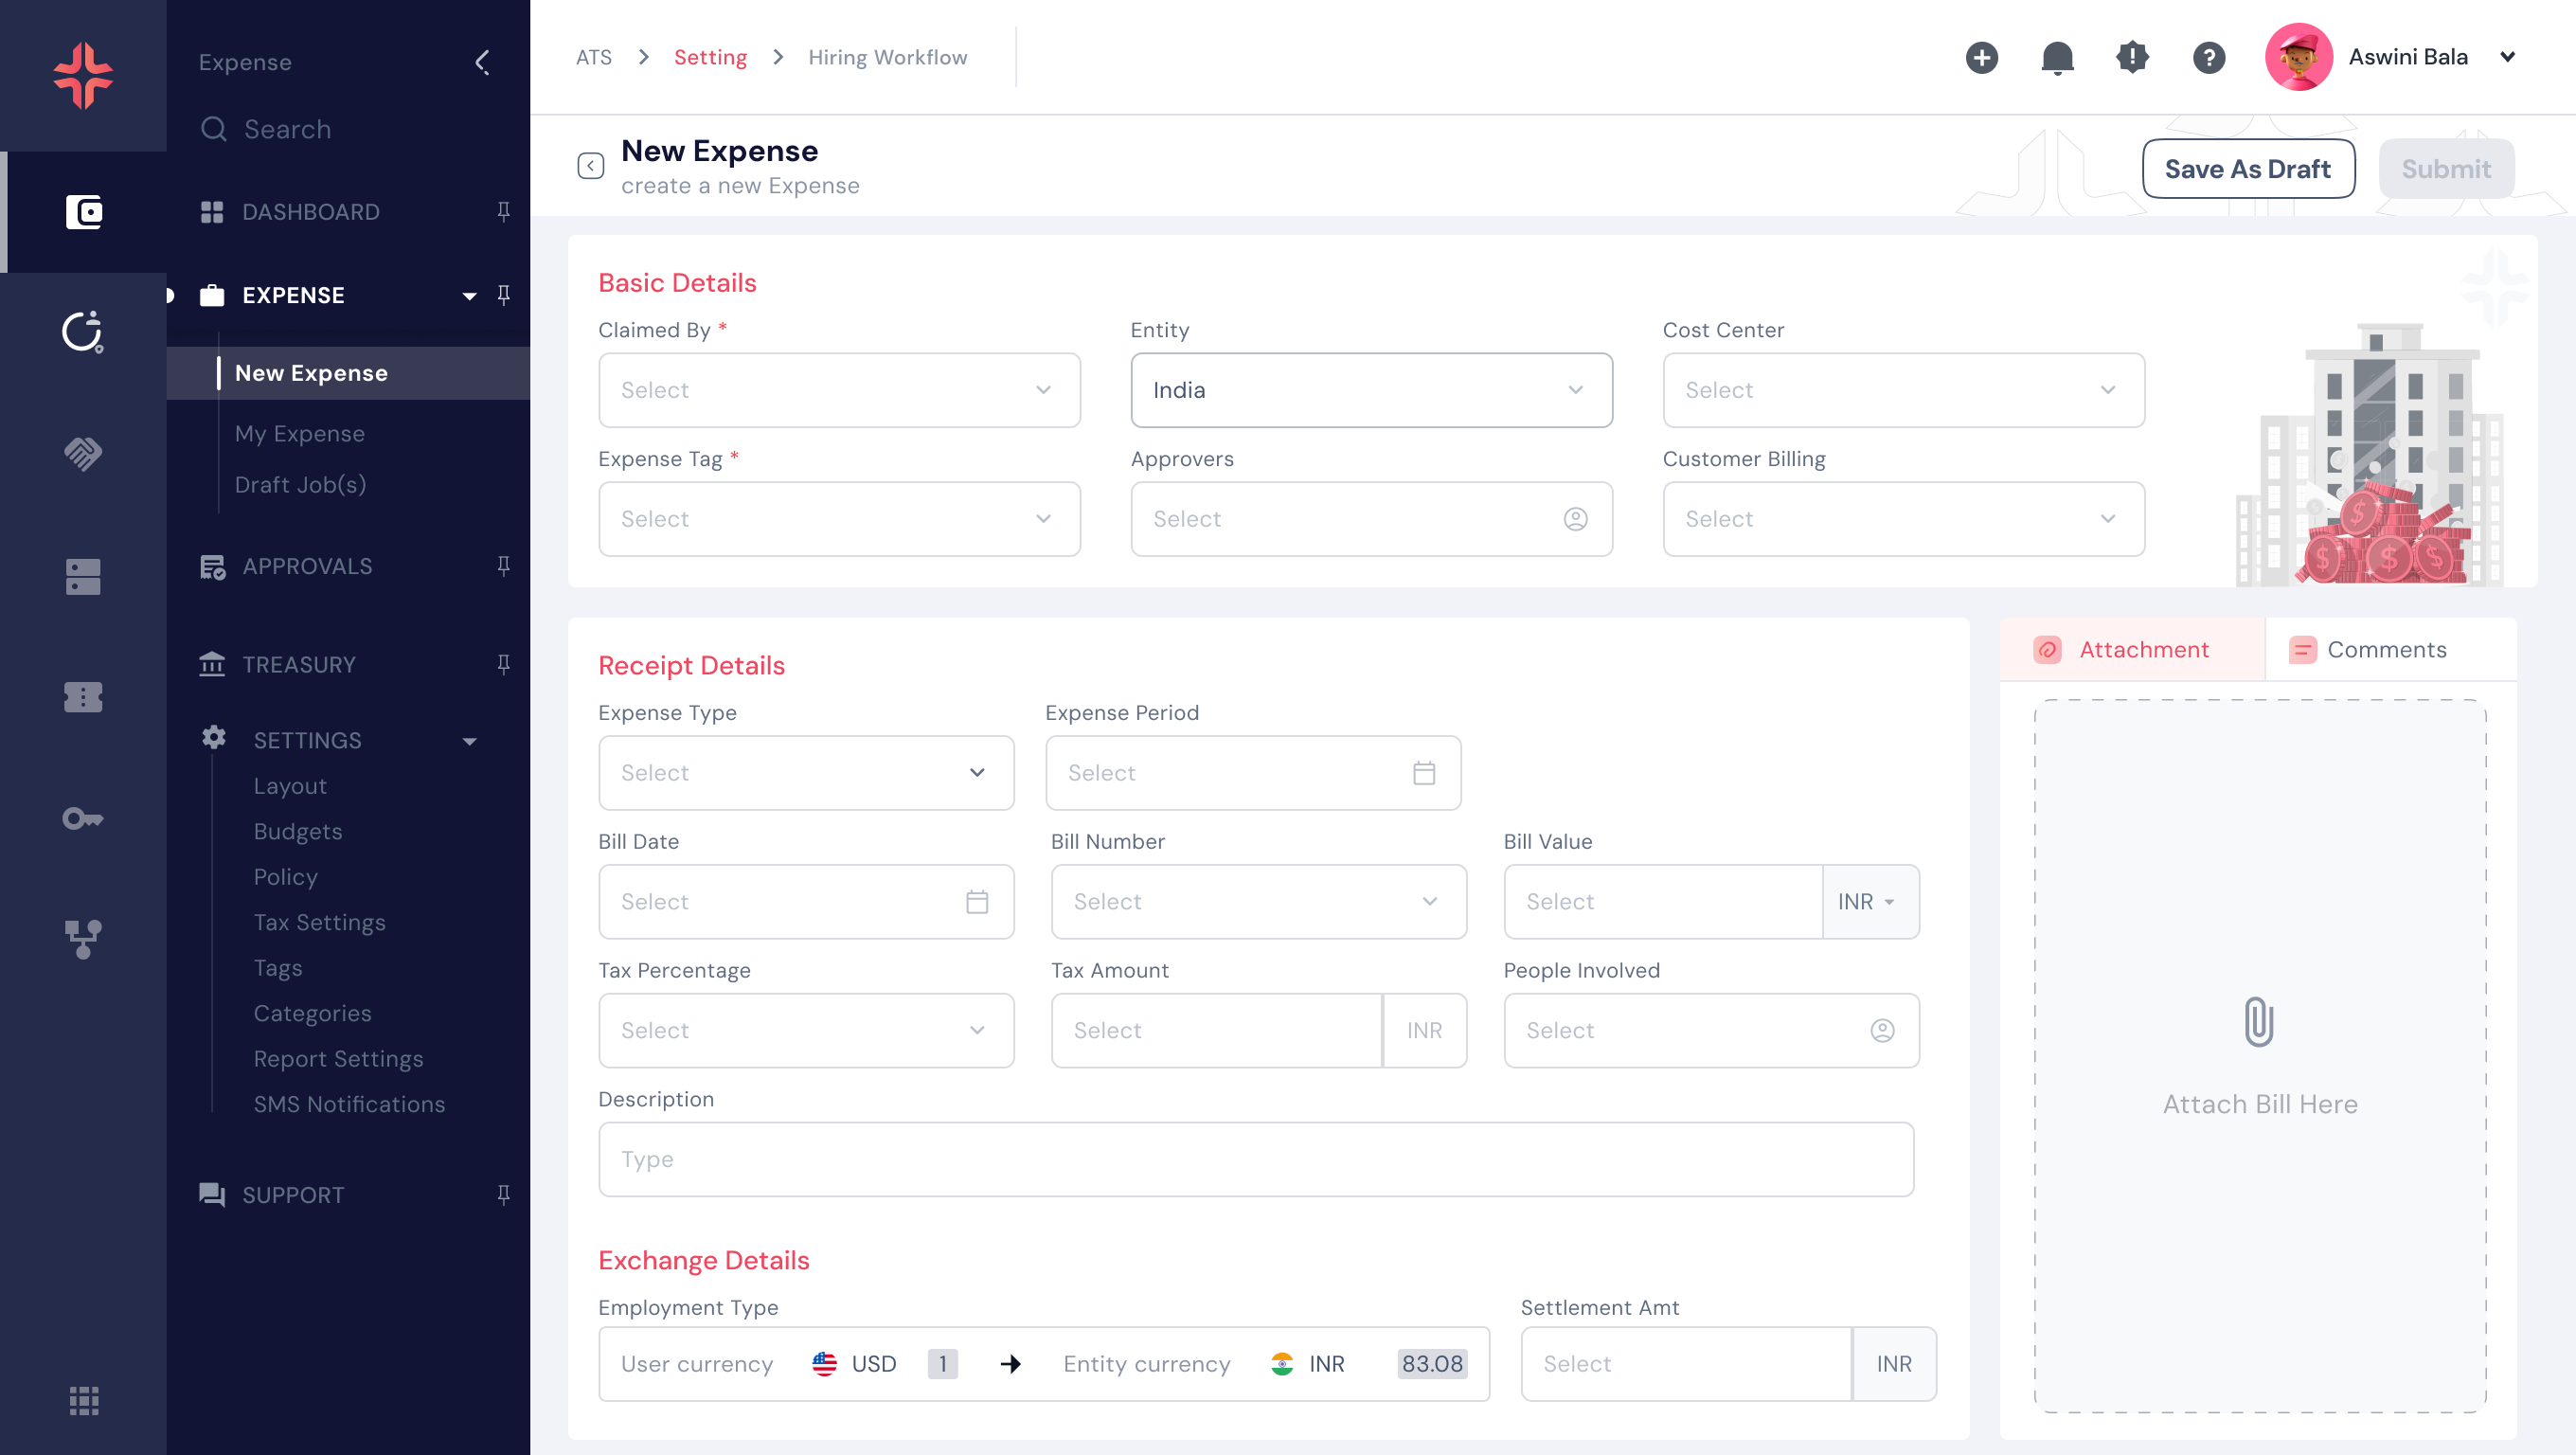Click the plus add icon in header

coord(1981,58)
